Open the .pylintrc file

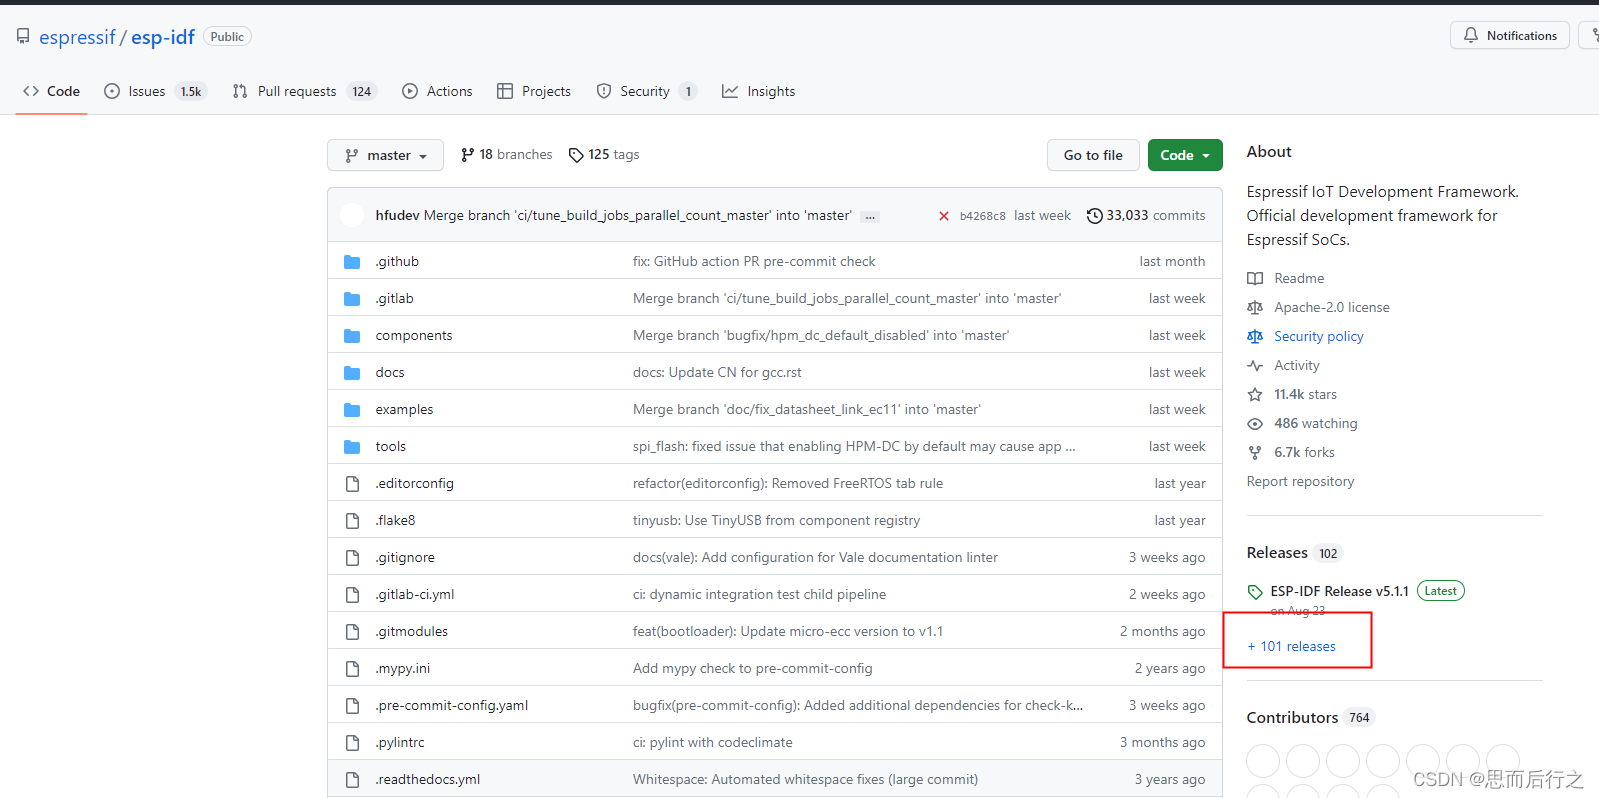click(x=400, y=743)
